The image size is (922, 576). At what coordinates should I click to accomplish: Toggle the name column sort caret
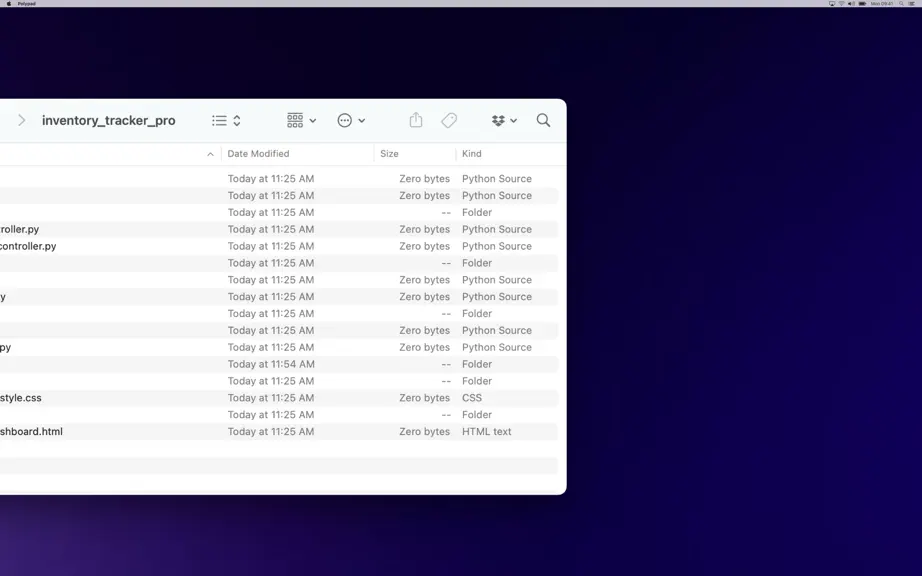[210, 154]
